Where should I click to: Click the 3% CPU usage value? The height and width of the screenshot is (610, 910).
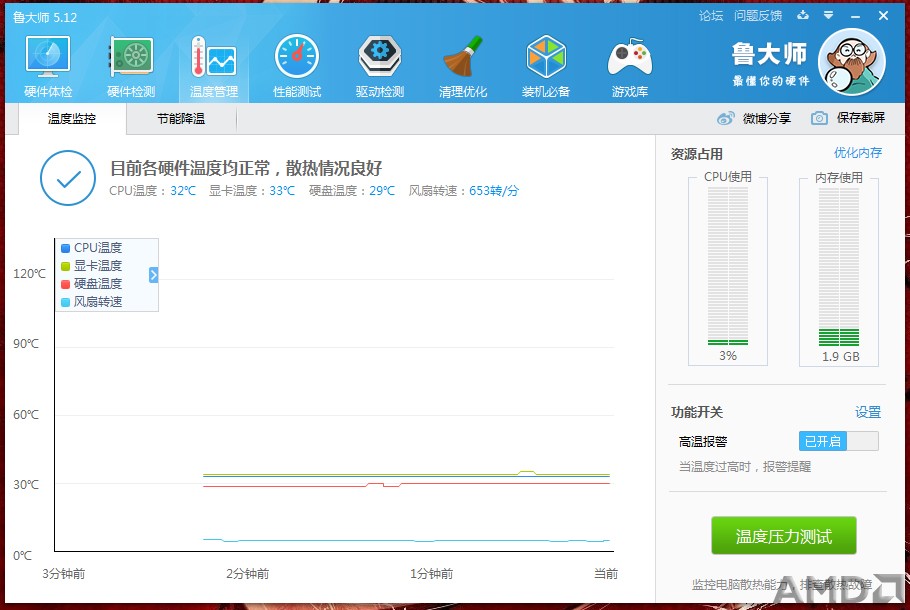click(x=728, y=356)
